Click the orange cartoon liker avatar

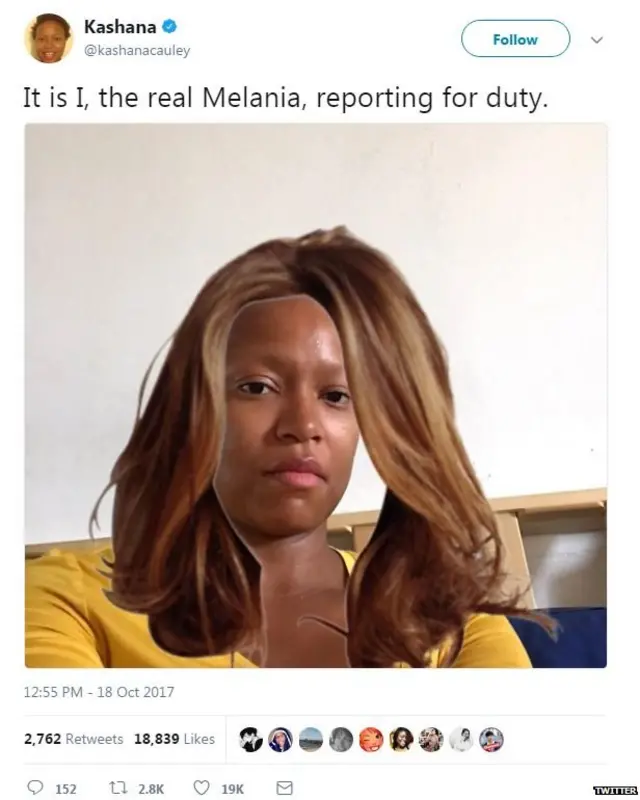pyautogui.click(x=371, y=739)
